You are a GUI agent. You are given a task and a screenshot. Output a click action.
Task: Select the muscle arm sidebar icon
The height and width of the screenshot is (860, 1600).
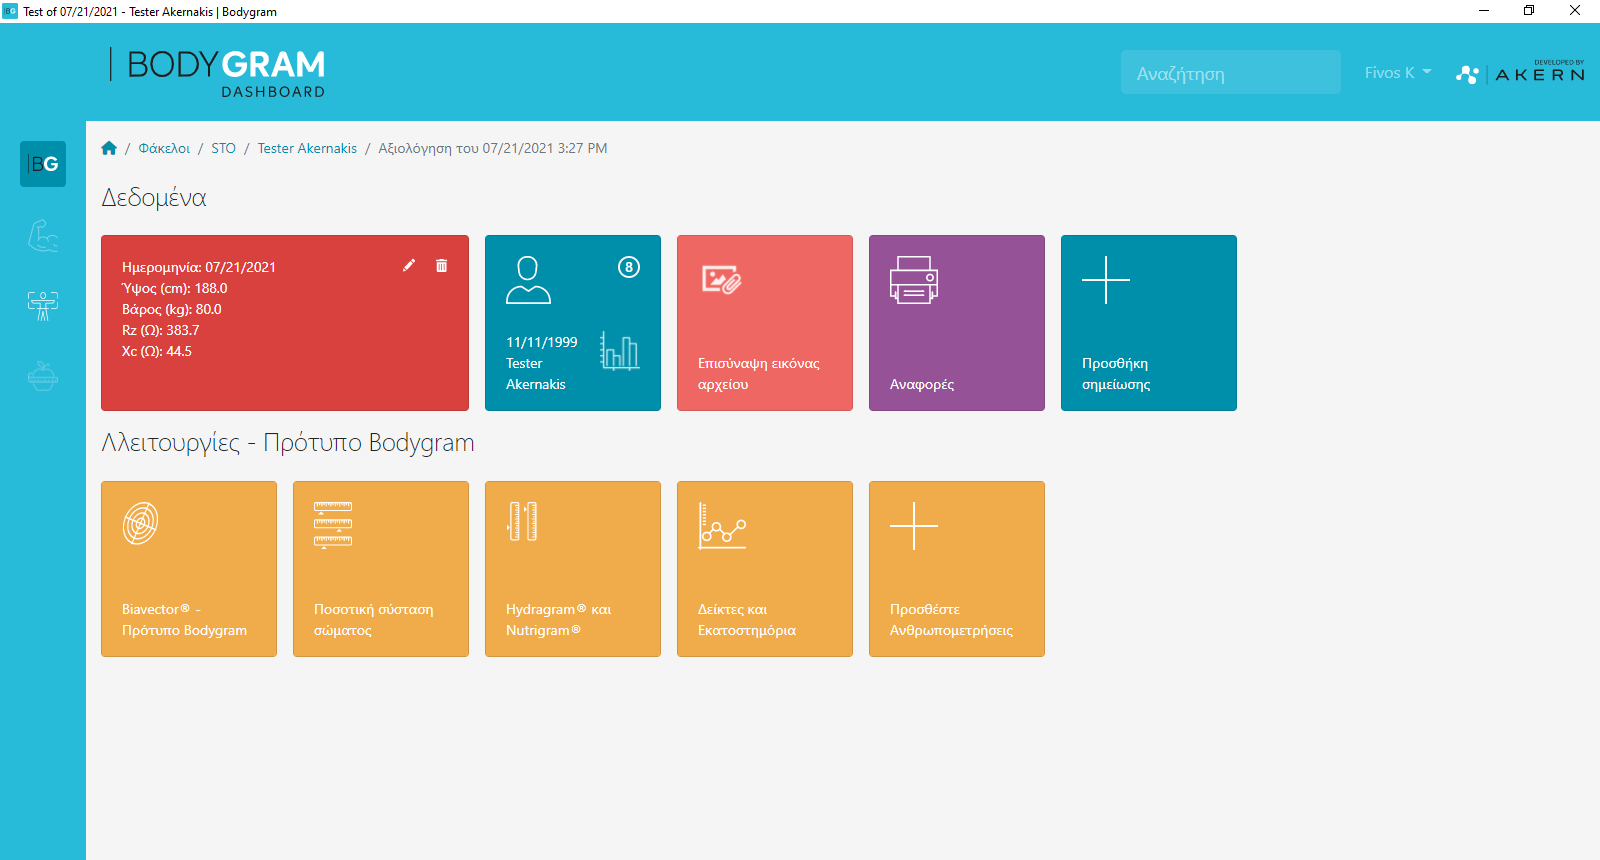click(x=43, y=236)
